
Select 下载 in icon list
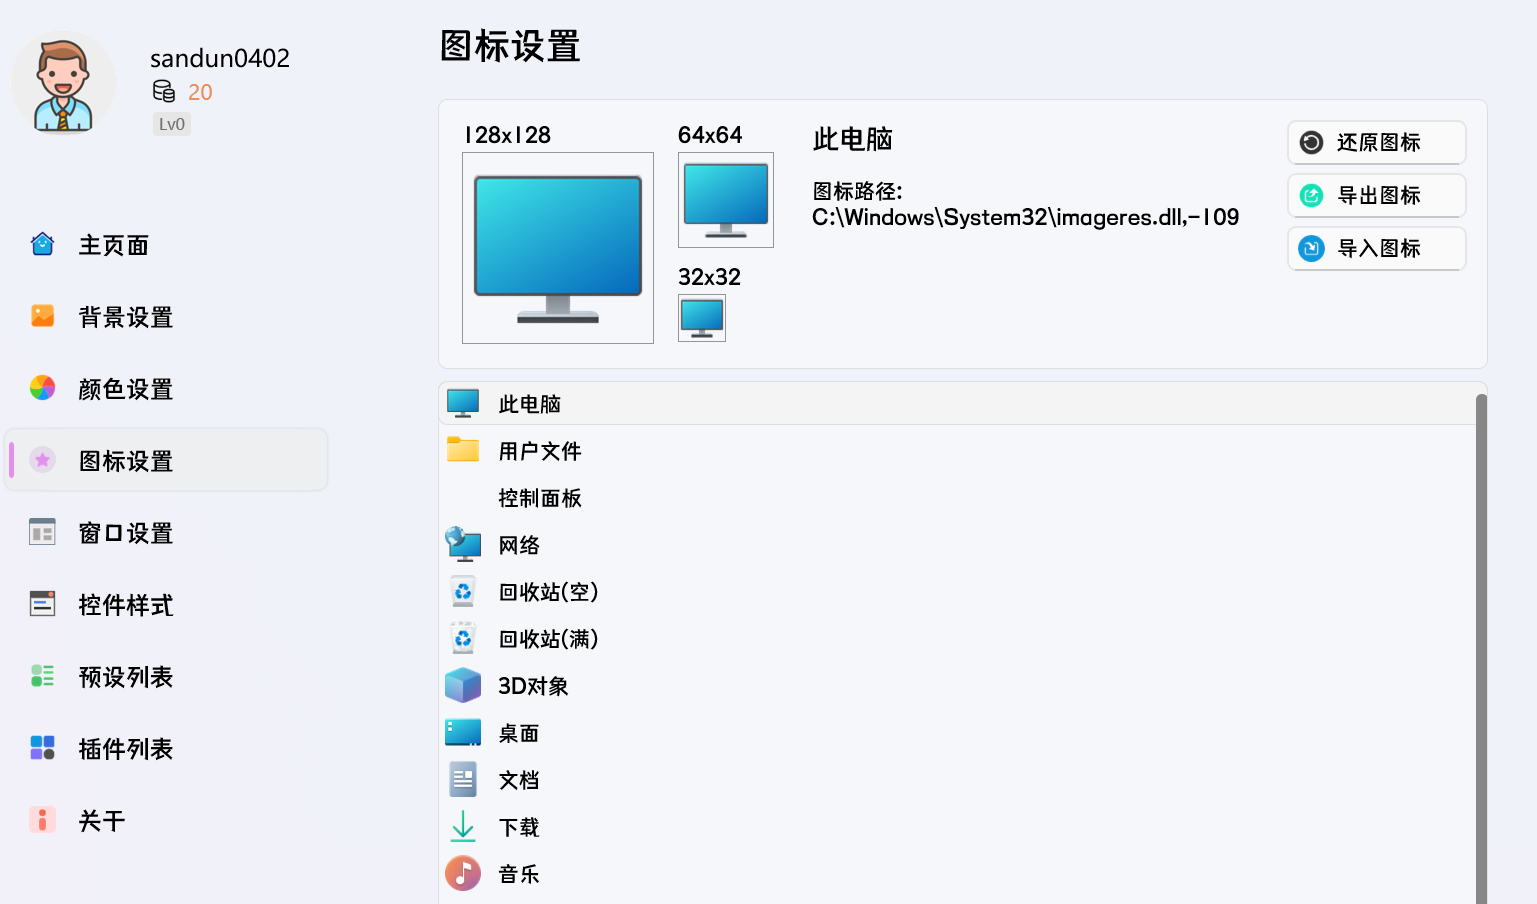(x=957, y=826)
